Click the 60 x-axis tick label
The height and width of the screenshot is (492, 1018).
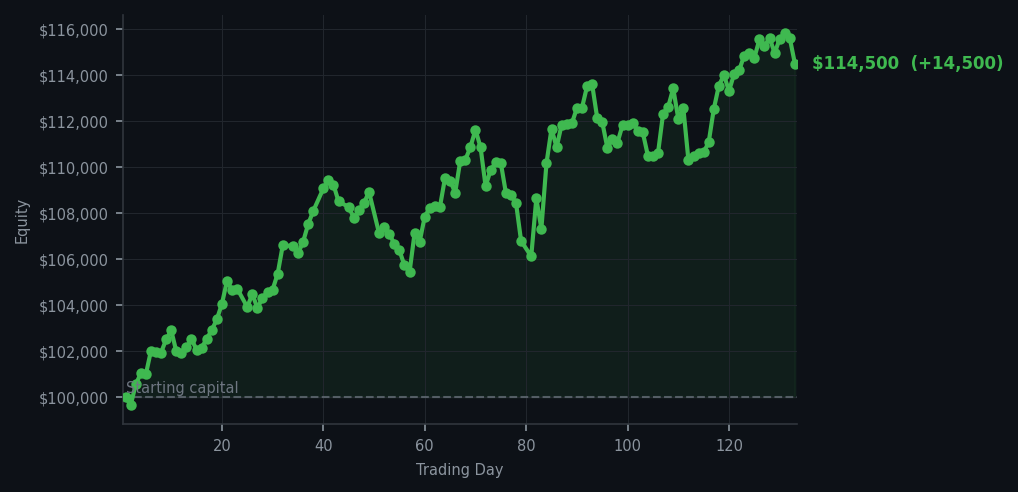coord(425,446)
